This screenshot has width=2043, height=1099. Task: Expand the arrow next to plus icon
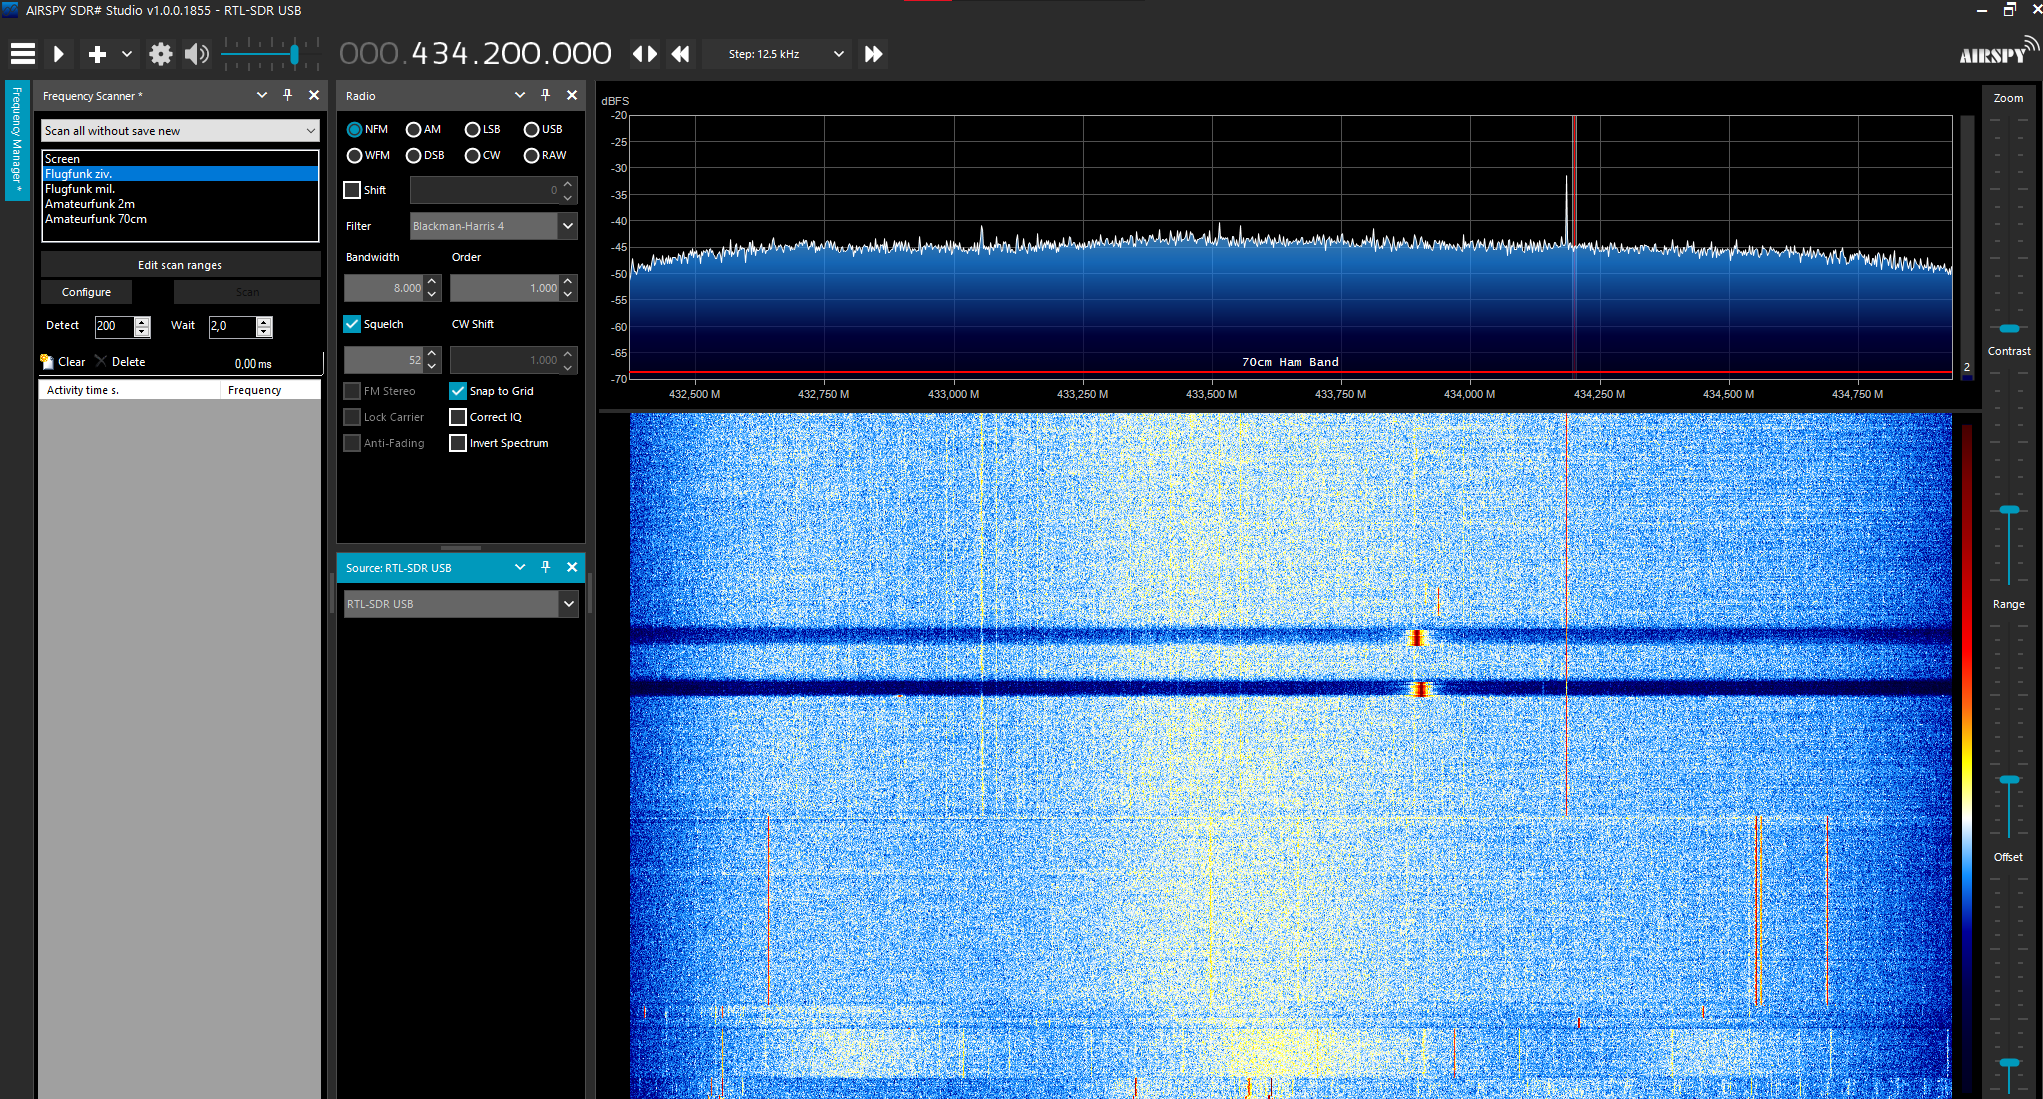pyautogui.click(x=126, y=54)
